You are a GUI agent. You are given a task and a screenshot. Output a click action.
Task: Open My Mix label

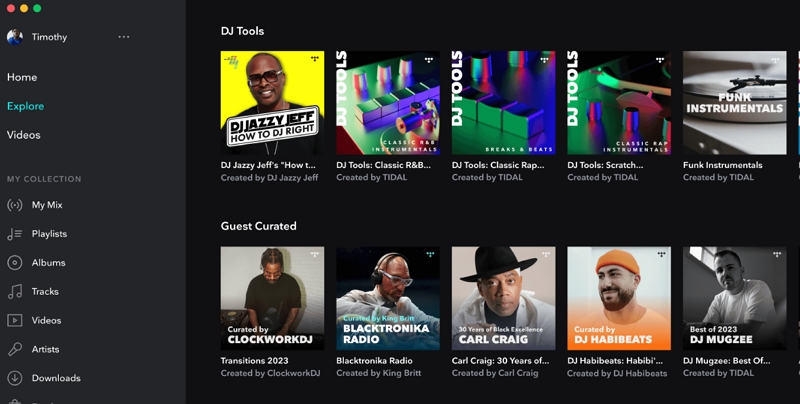point(47,205)
